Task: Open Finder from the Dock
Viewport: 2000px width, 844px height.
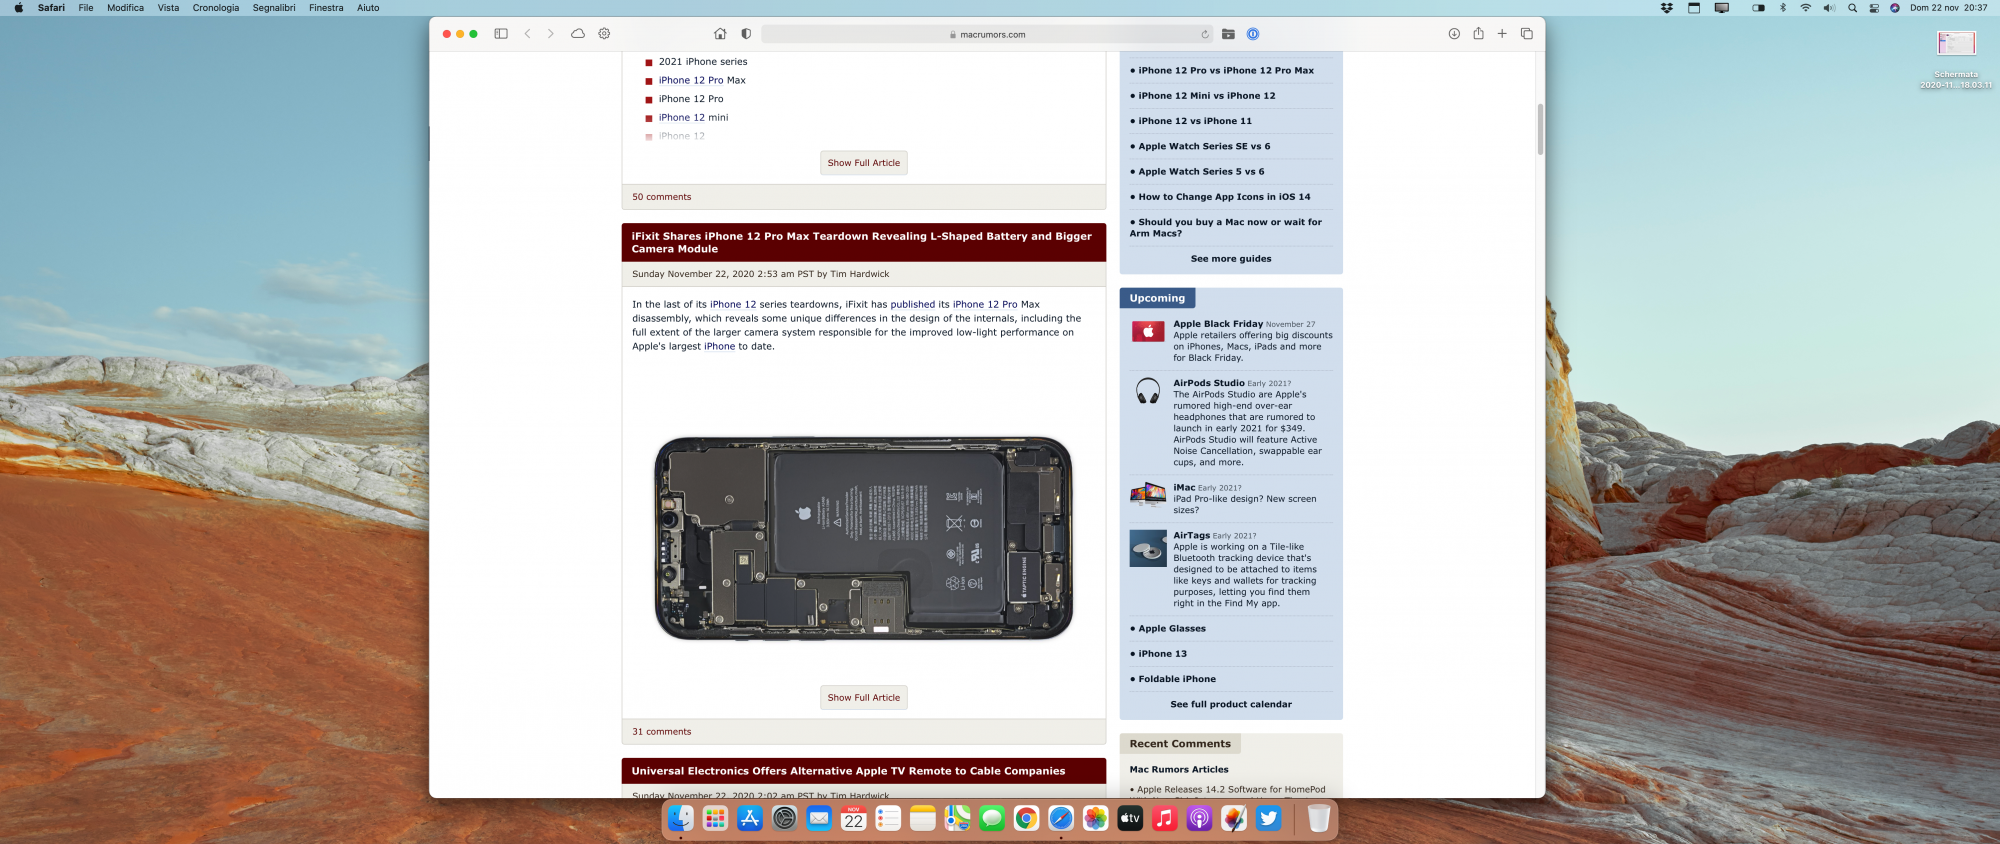Action: pos(681,819)
